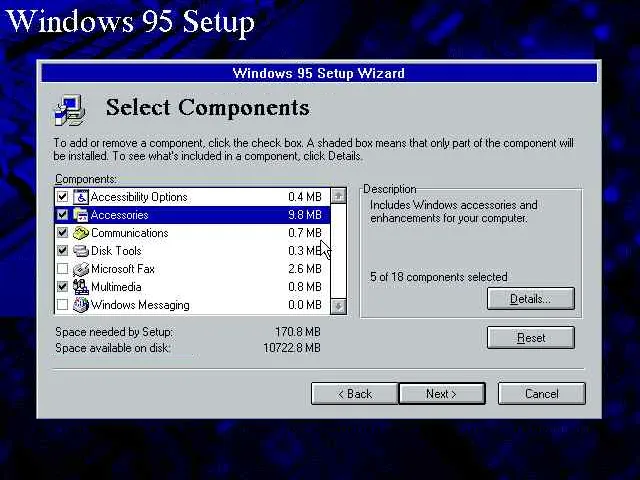Screen dimensions: 640x480
Task: Click the '5 of 18 components selected' text
Action: tap(438, 277)
